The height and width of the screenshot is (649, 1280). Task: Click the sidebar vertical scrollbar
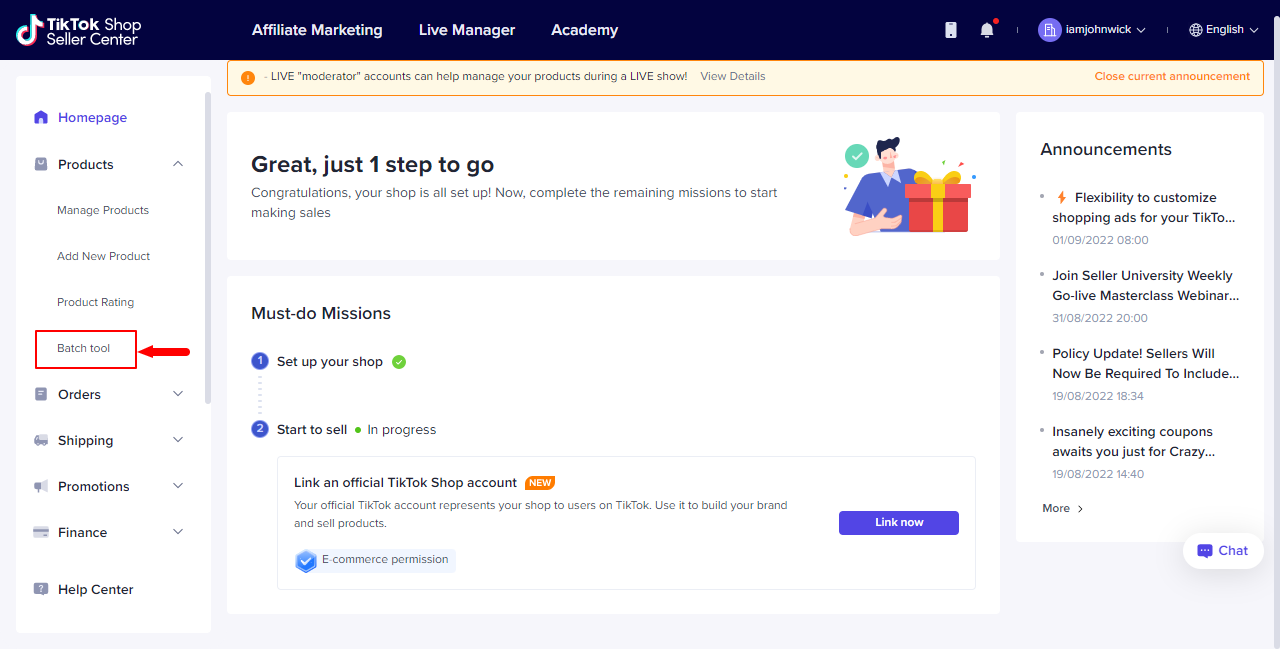tap(208, 248)
